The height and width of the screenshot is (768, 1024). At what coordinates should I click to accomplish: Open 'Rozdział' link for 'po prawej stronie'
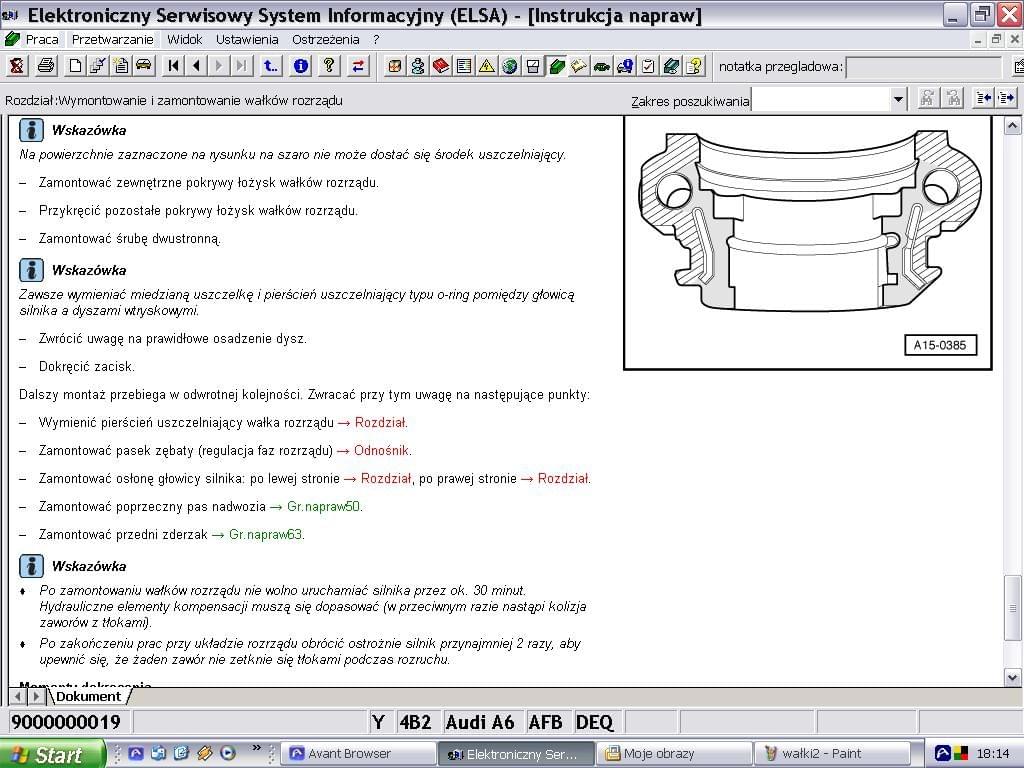[x=564, y=479]
